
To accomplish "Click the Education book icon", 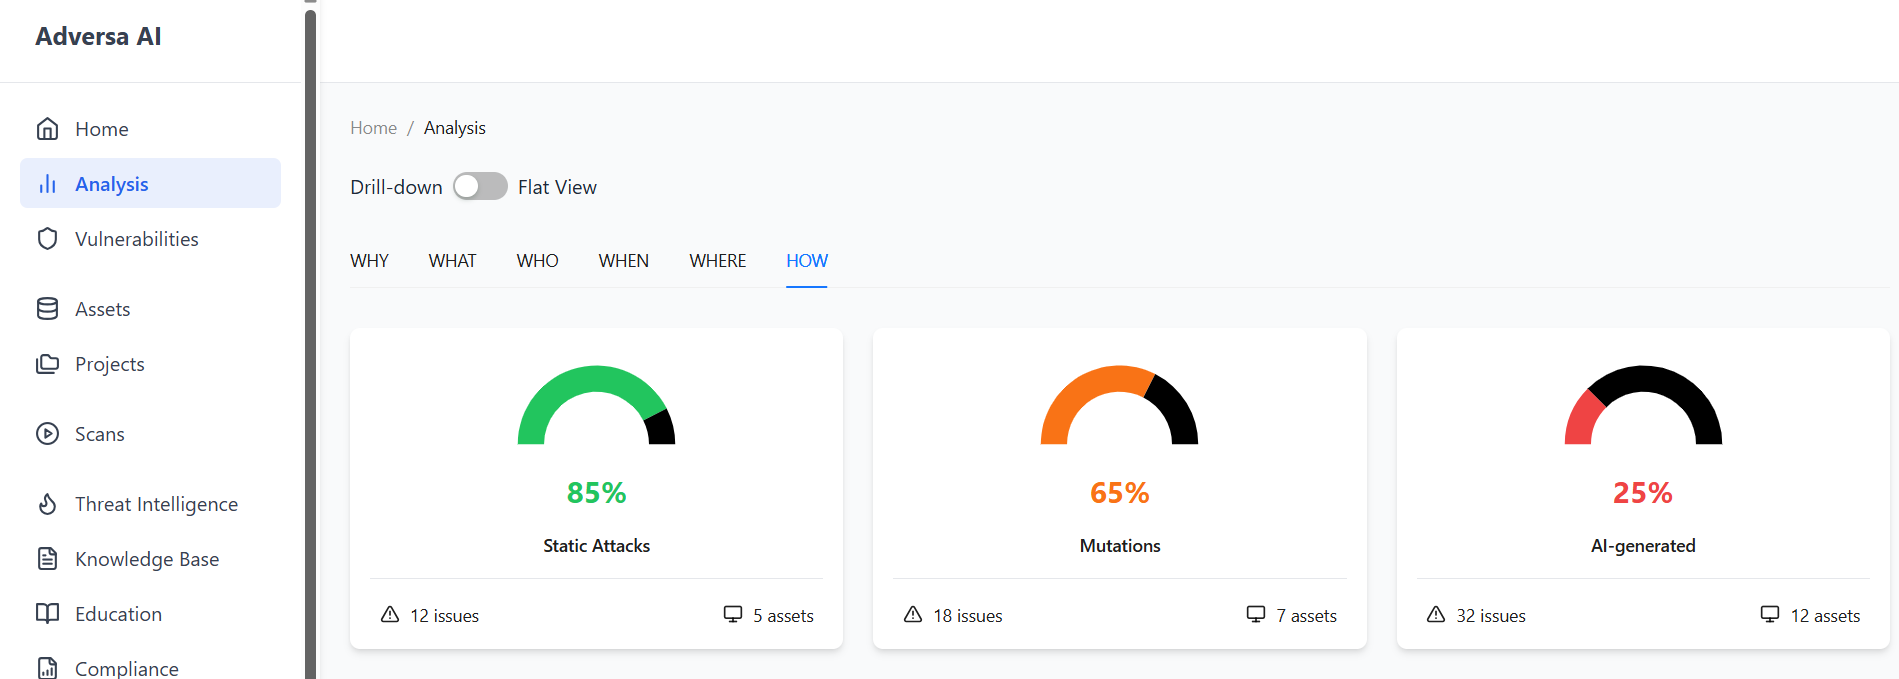I will pyautogui.click(x=47, y=614).
